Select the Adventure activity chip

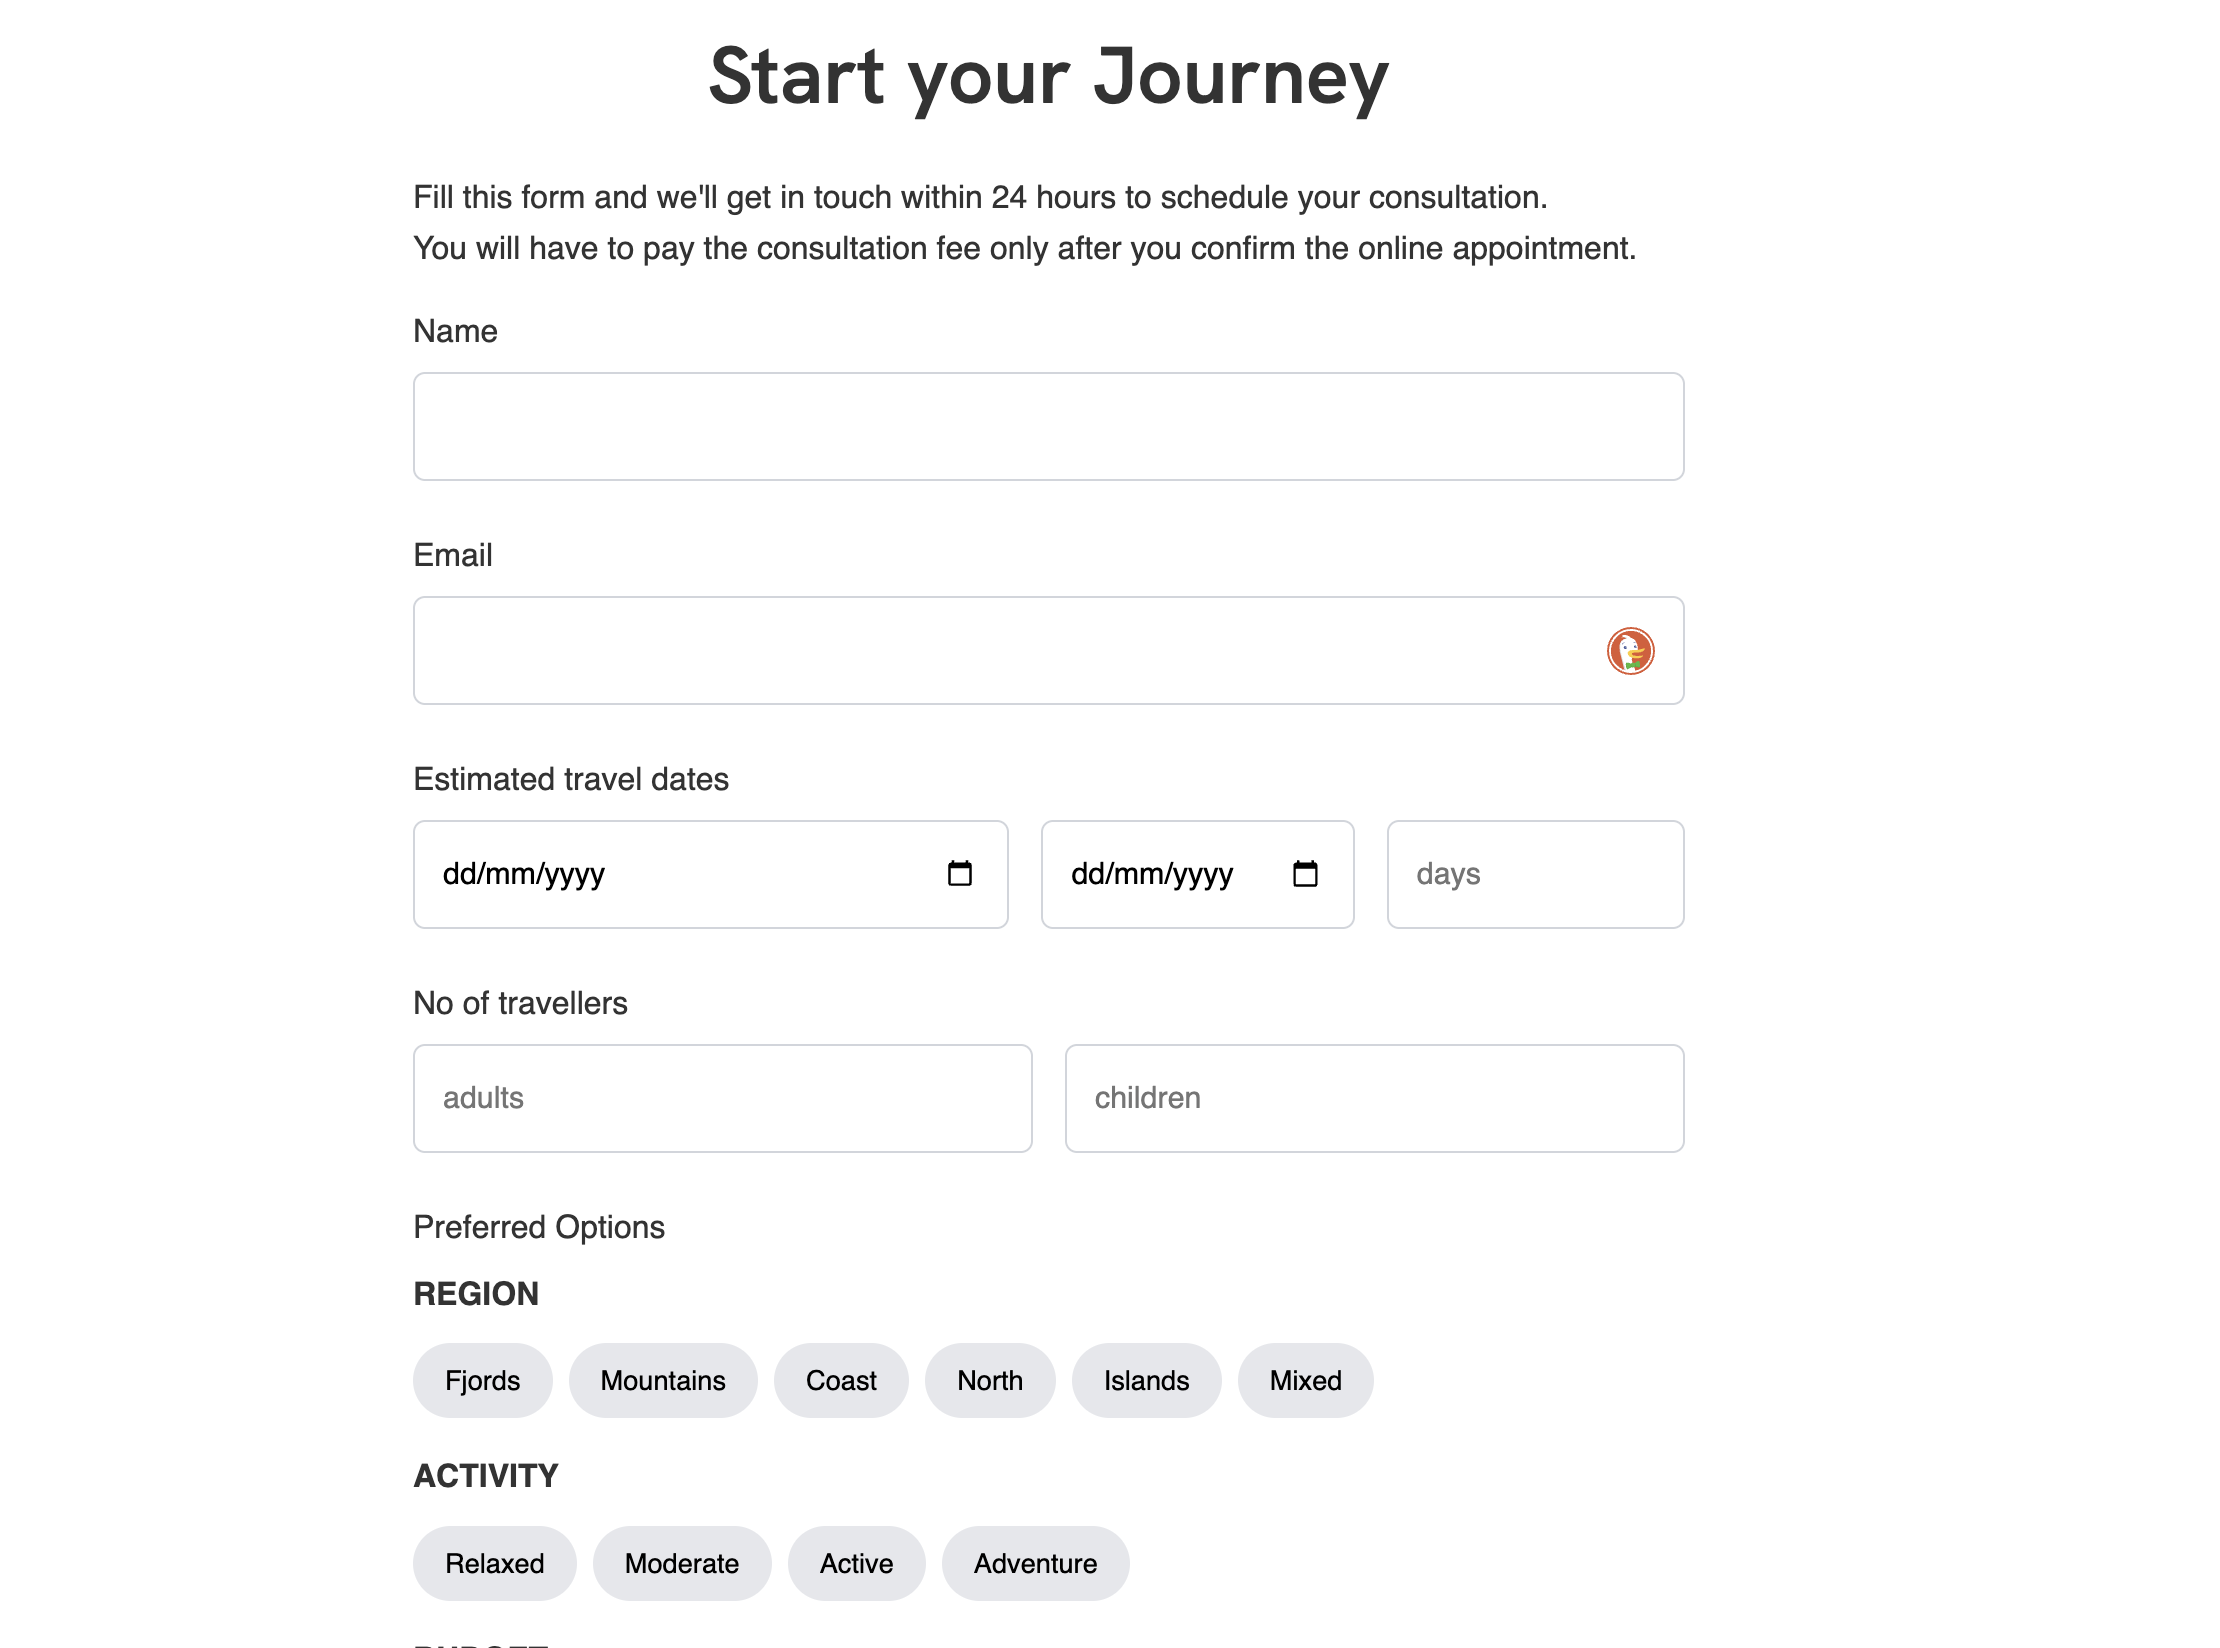click(1035, 1563)
